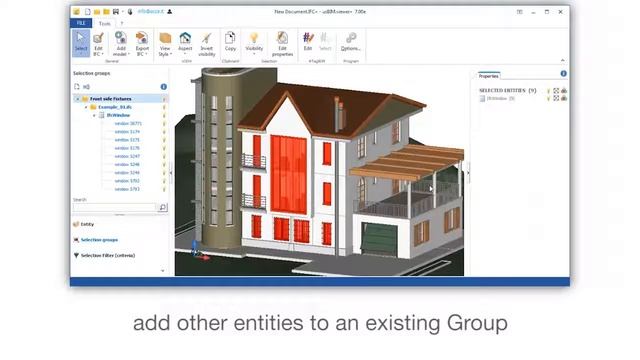Image resolution: width=640 pixels, height=360 pixels.
Task: Toggle visibility bulb for Example_01.ifc
Action: [x=164, y=107]
